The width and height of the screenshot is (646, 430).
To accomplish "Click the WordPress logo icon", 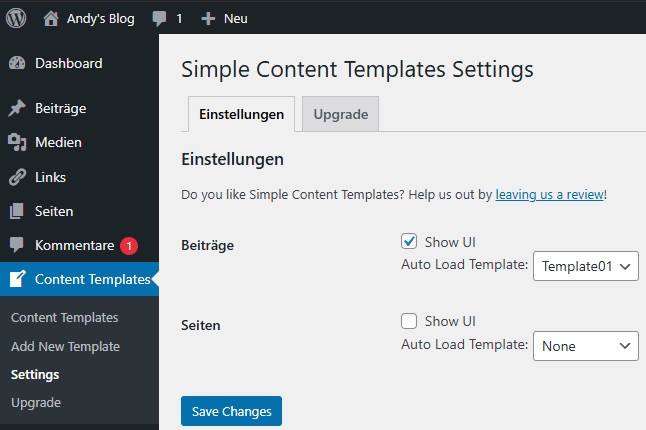I will pyautogui.click(x=17, y=18).
